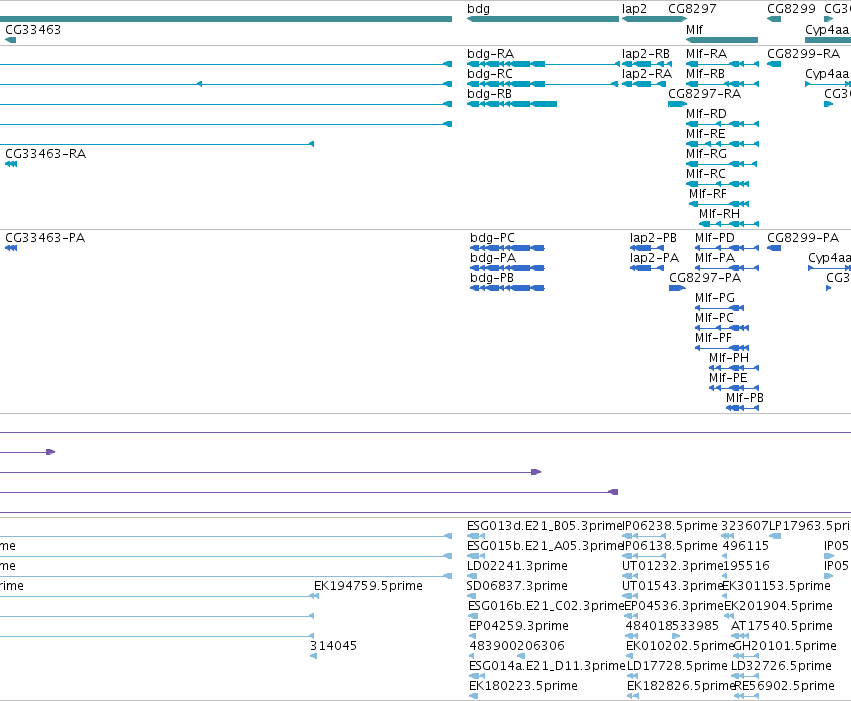Click the LD32726.5prime EST
The width and height of the screenshot is (851, 701).
click(x=782, y=667)
